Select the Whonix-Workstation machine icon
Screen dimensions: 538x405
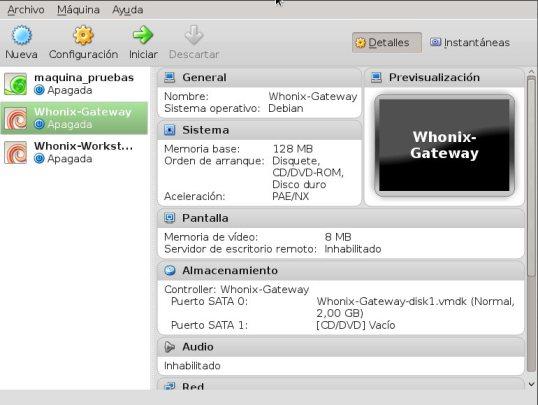point(15,152)
